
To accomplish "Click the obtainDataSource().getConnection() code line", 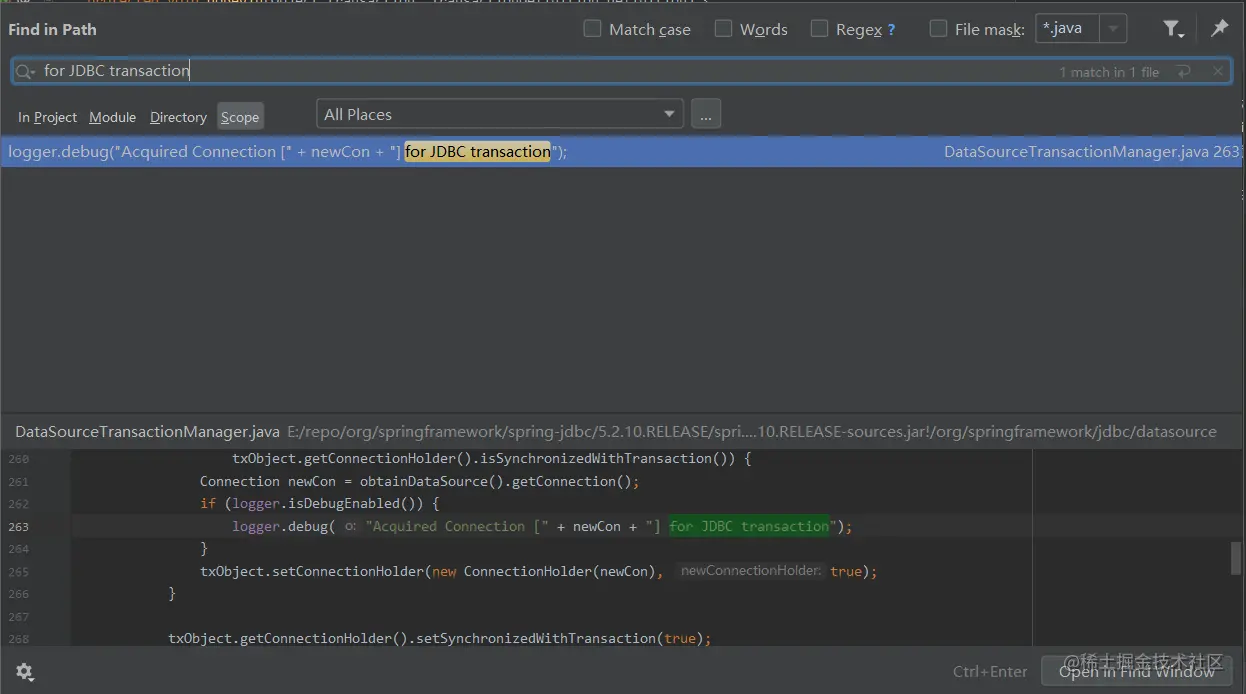I will pos(419,481).
